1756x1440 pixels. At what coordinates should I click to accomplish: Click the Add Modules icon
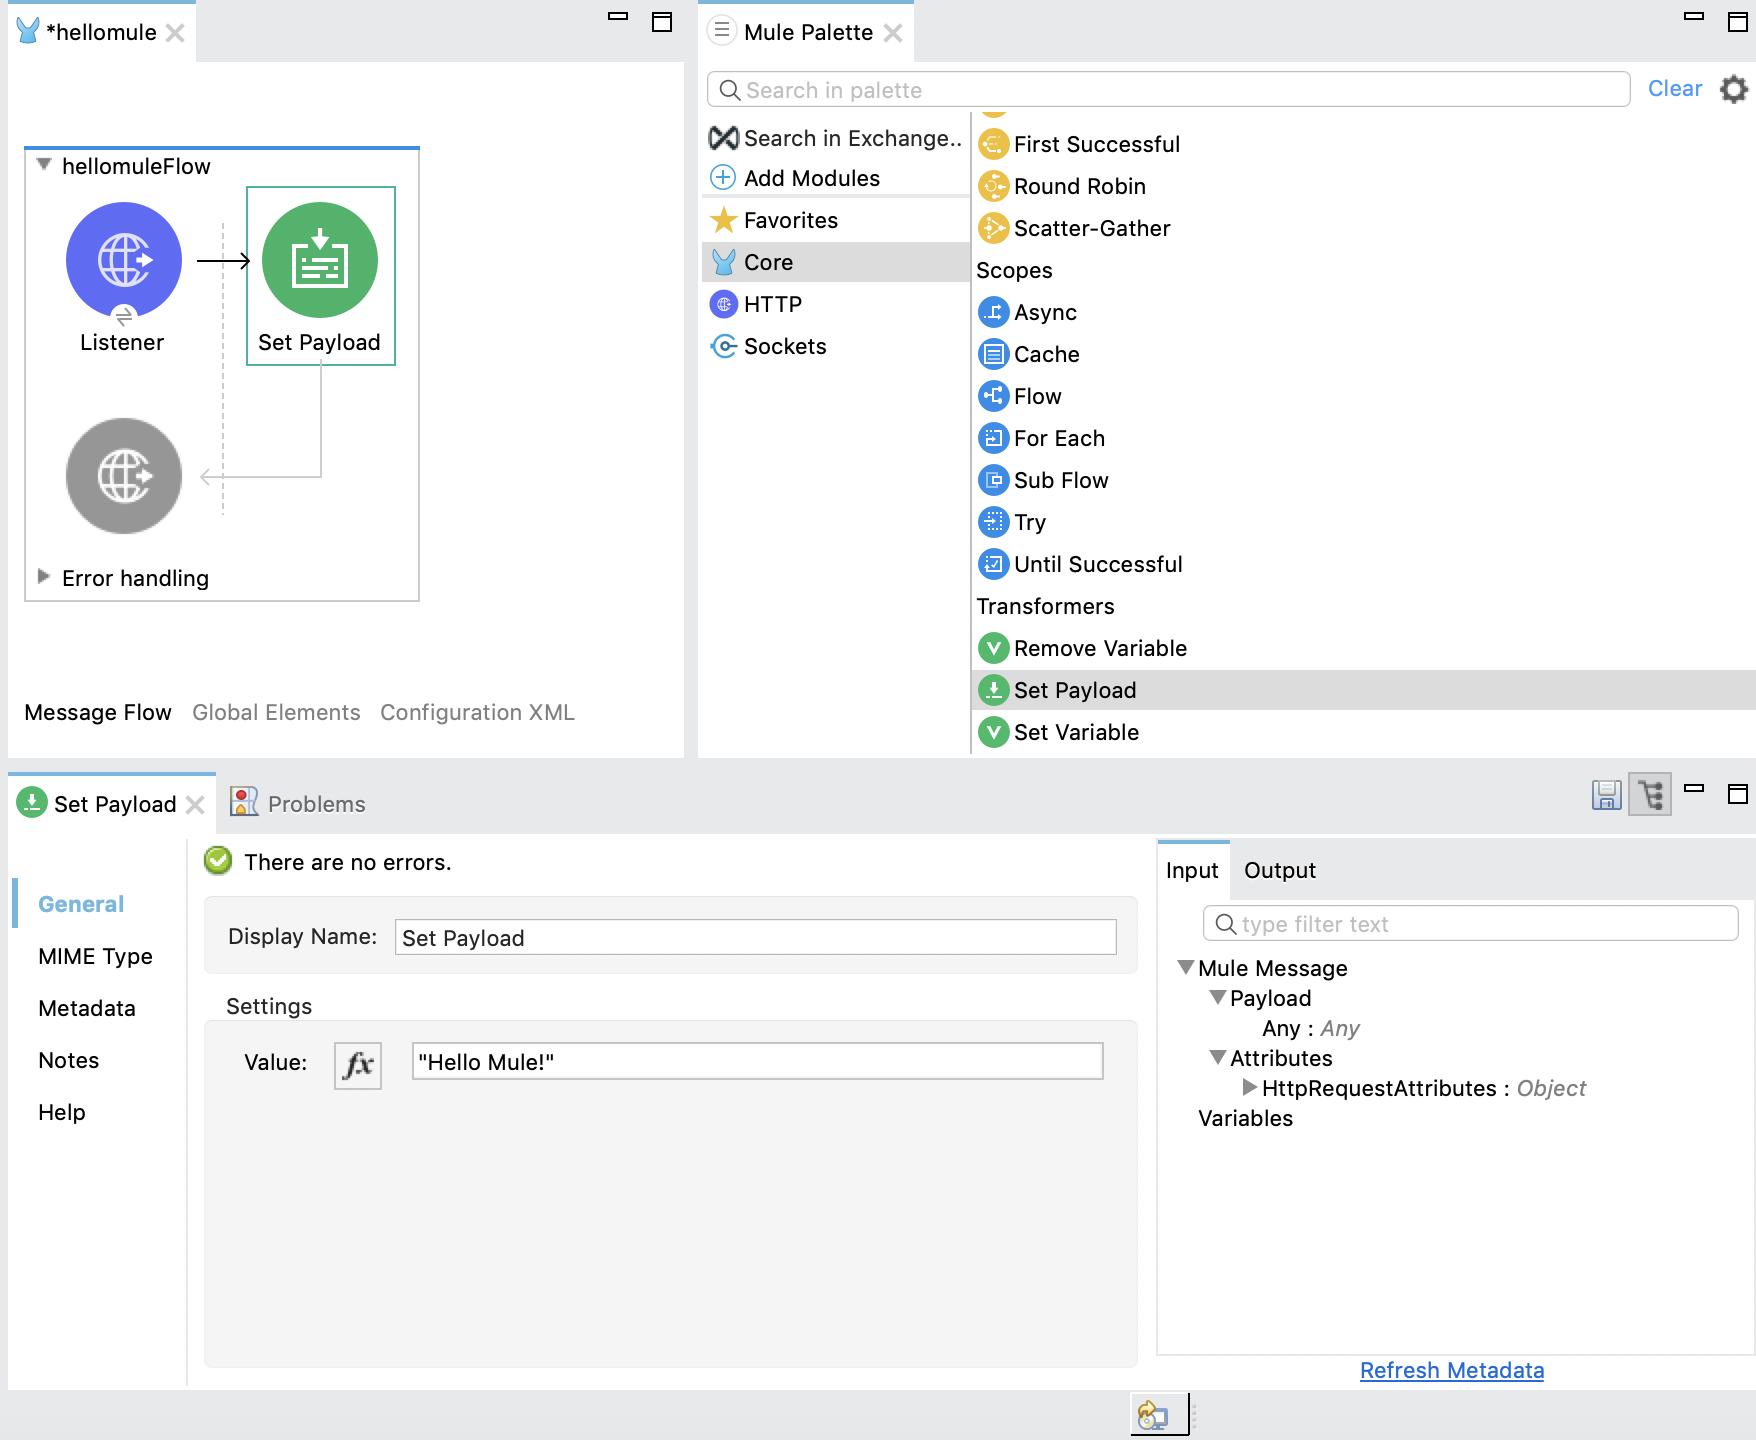tap(722, 177)
